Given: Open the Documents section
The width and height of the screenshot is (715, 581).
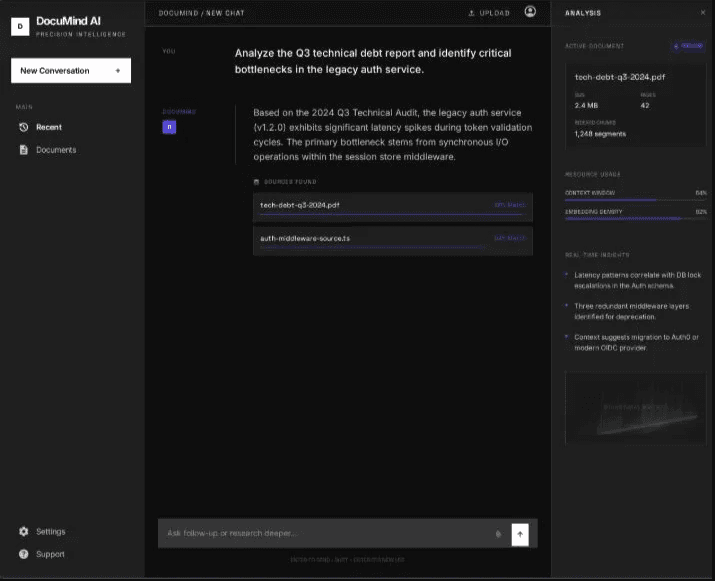Looking at the screenshot, I should pyautogui.click(x=56, y=150).
